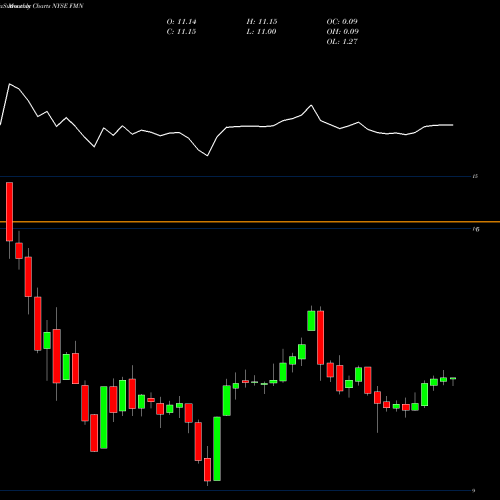The width and height of the screenshot is (500, 500).
Task: Select the open value 'O: 11.14'
Action: [181, 22]
